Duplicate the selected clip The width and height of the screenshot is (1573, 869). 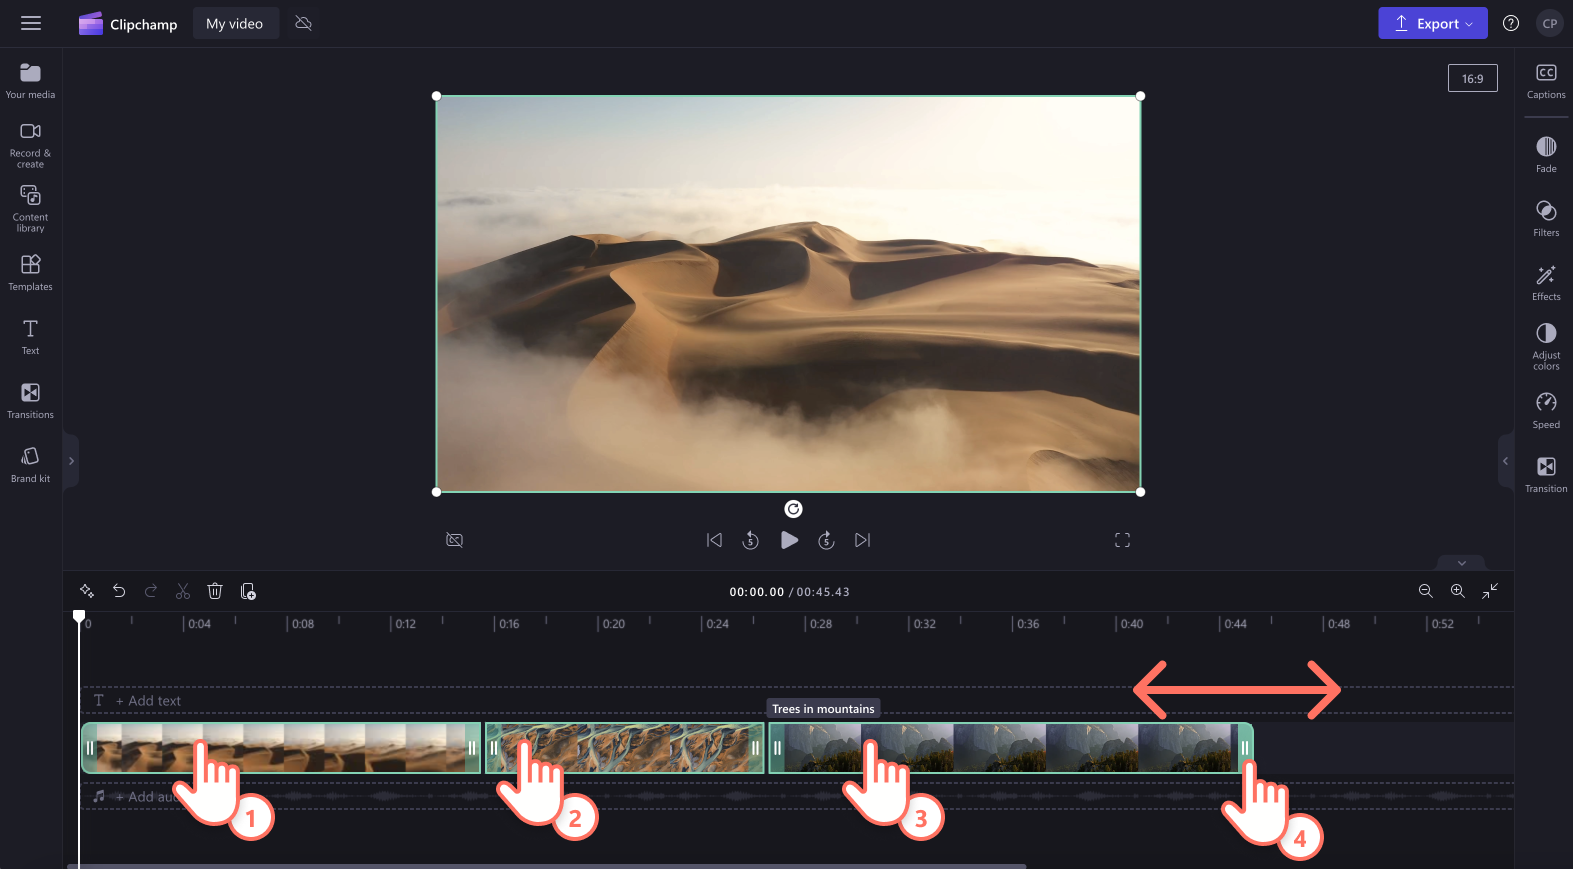(x=248, y=591)
